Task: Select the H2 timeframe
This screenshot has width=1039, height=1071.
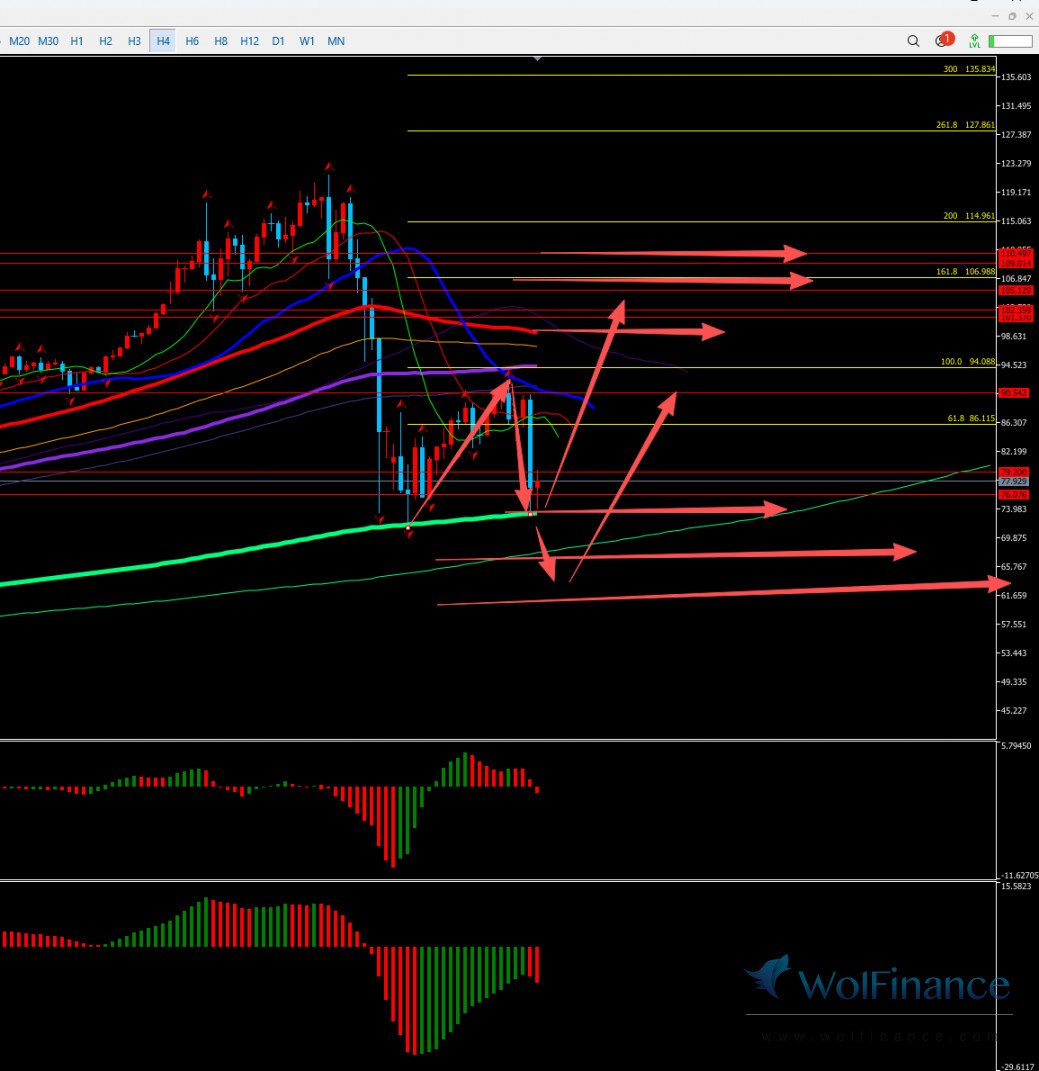Action: (x=105, y=41)
